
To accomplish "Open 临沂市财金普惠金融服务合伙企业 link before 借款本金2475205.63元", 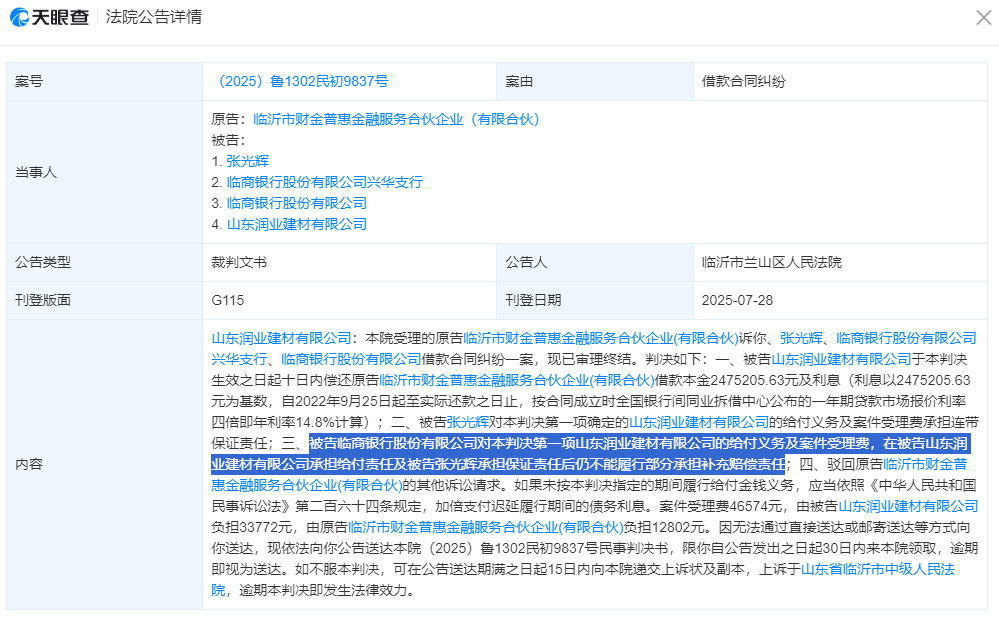I will point(517,380).
